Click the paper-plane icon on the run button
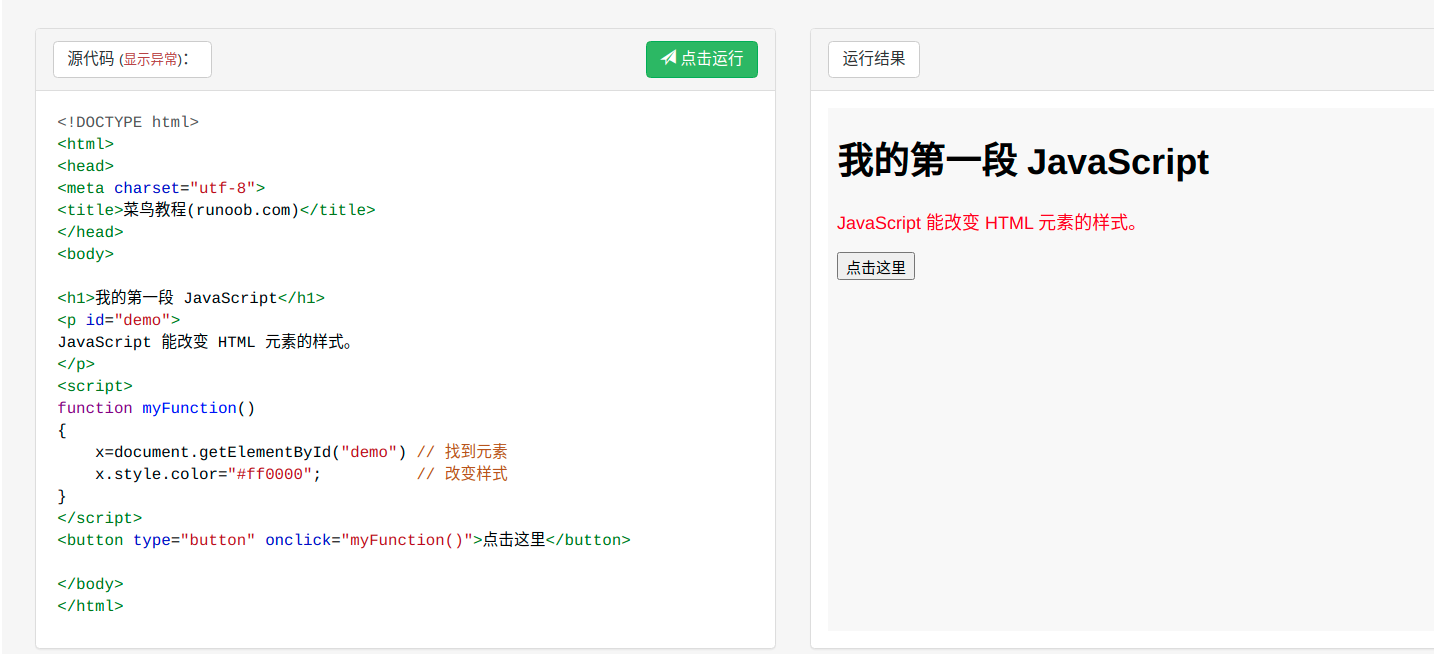This screenshot has height=654, width=1434. [669, 58]
